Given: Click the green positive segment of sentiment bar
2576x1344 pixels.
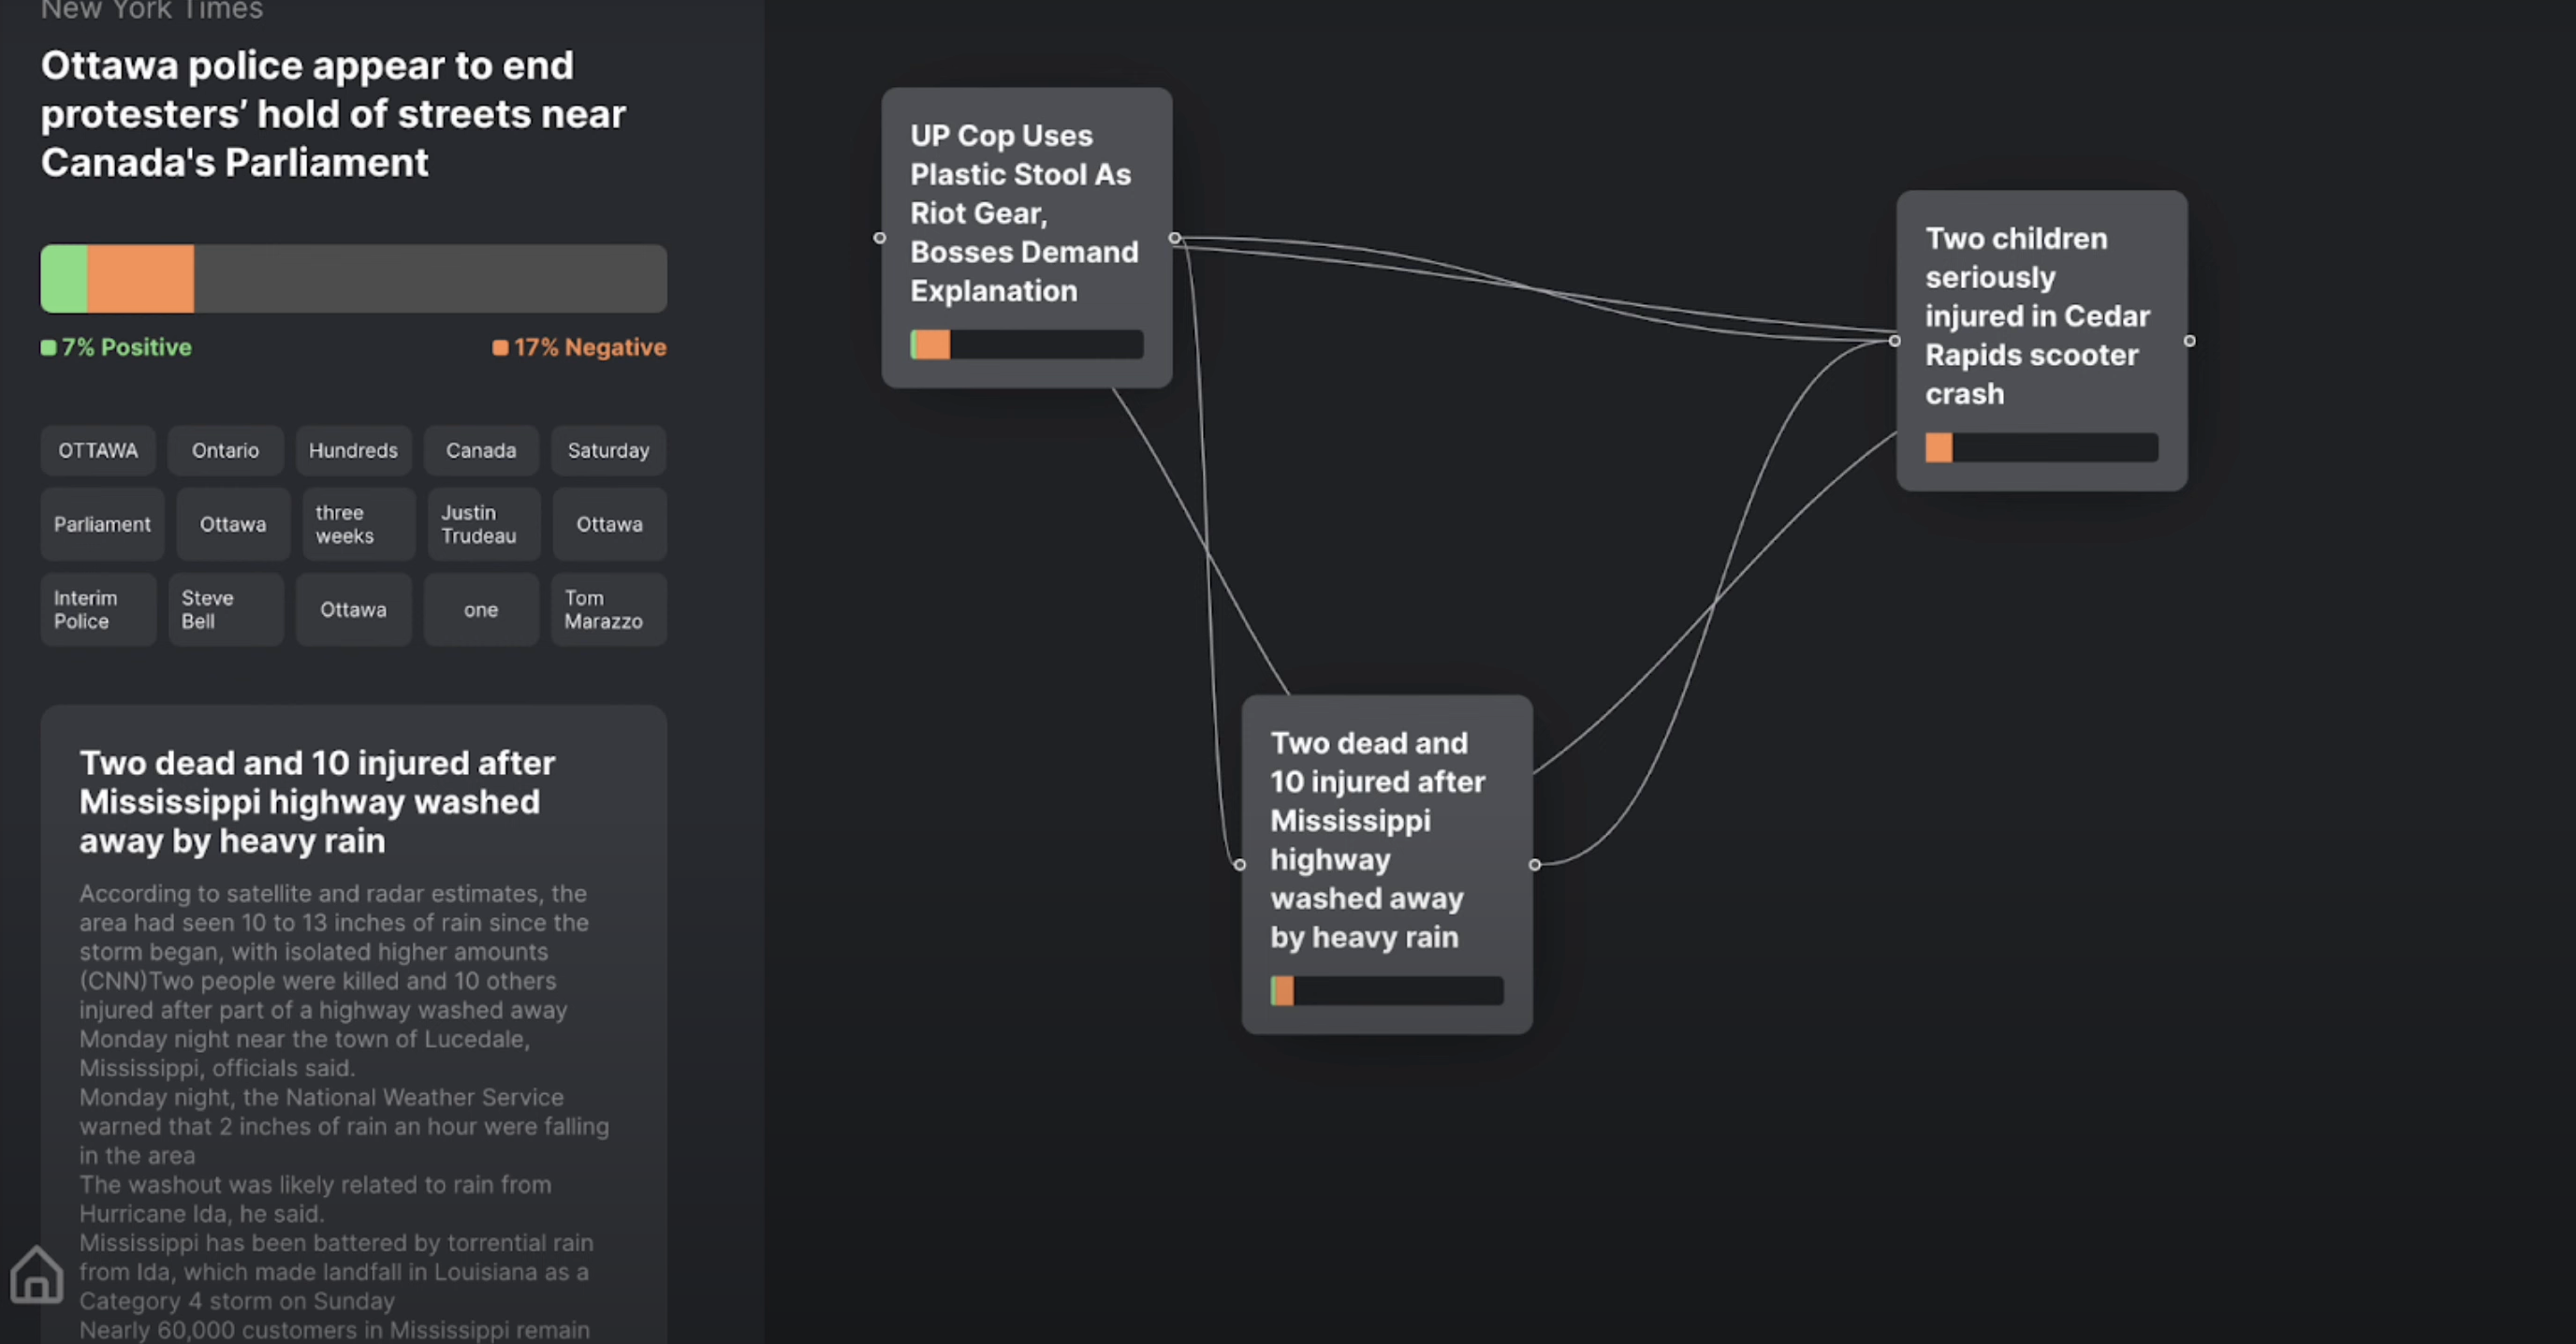Looking at the screenshot, I should [64, 279].
